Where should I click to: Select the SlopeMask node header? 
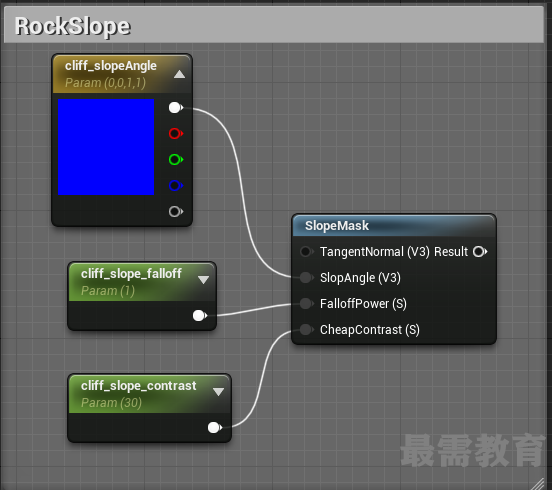click(394, 226)
